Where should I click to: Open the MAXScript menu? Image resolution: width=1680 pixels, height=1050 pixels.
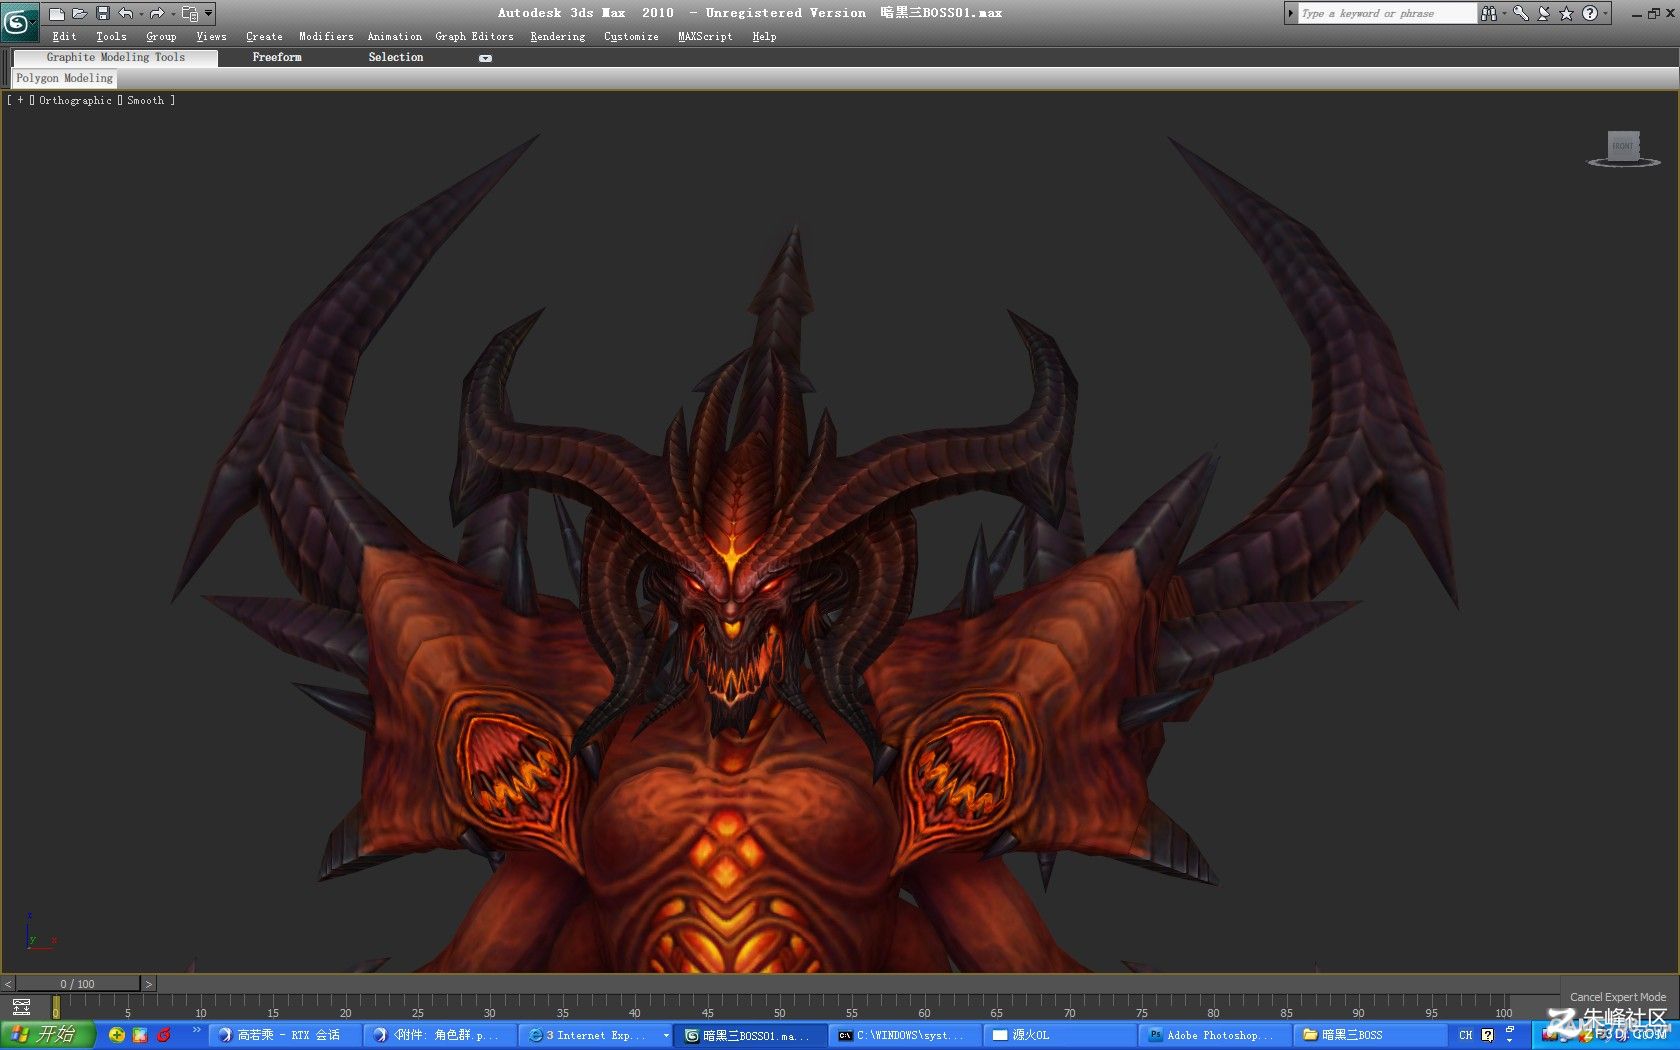tap(705, 36)
